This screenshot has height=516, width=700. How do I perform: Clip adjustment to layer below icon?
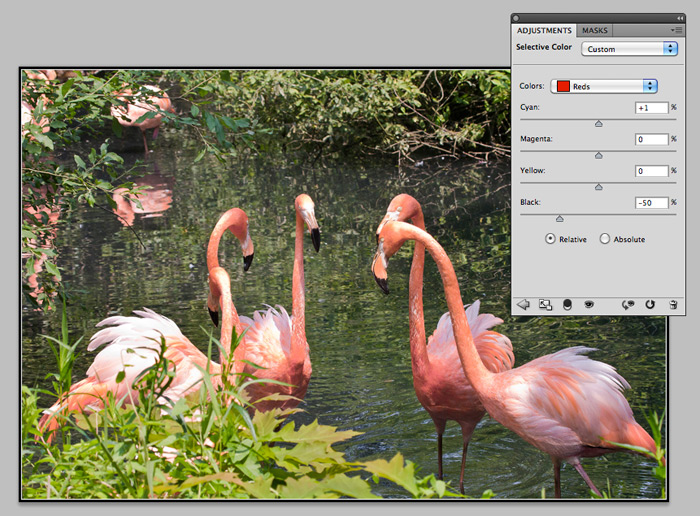(x=567, y=305)
